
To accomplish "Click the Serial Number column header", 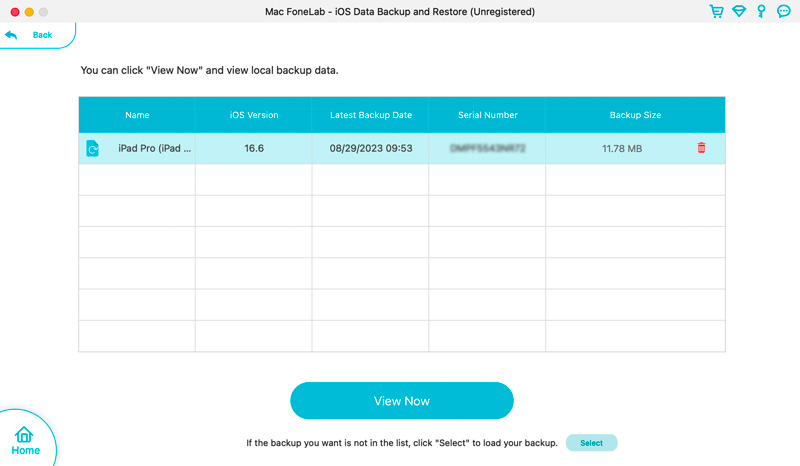I will [488, 115].
